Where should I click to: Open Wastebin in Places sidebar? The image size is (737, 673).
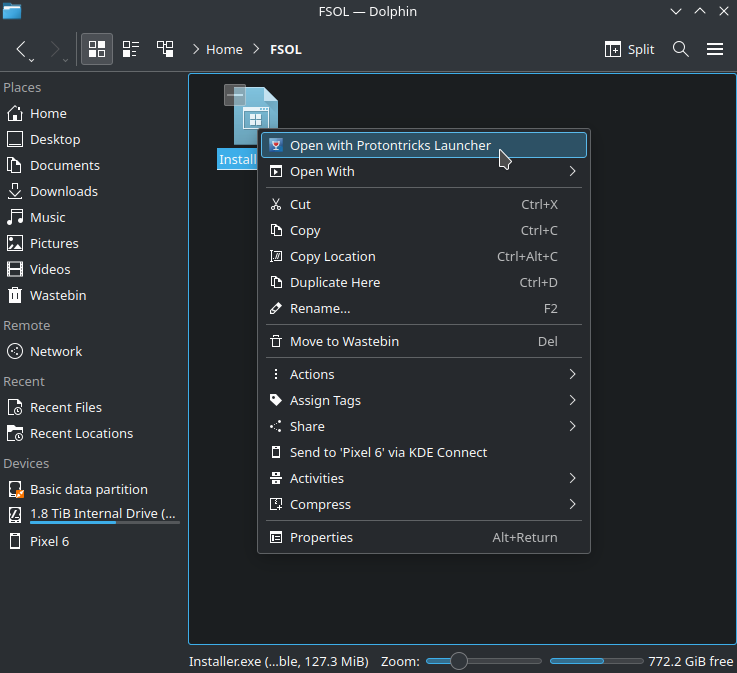point(57,296)
